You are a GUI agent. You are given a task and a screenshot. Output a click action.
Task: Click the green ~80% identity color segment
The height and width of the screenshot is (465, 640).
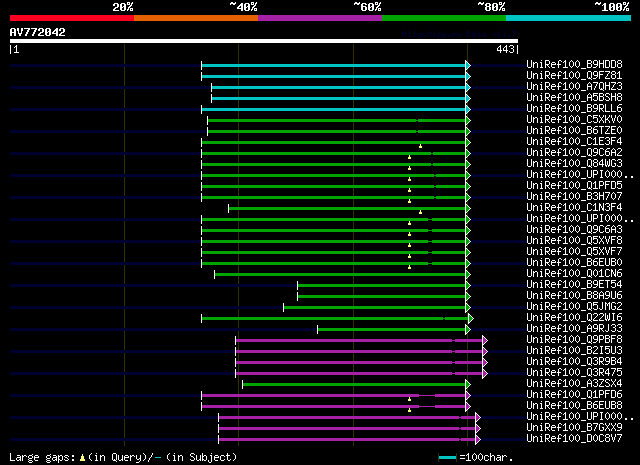(x=444, y=18)
